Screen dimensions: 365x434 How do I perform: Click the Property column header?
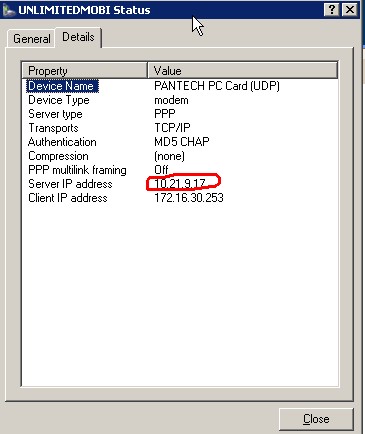point(85,70)
